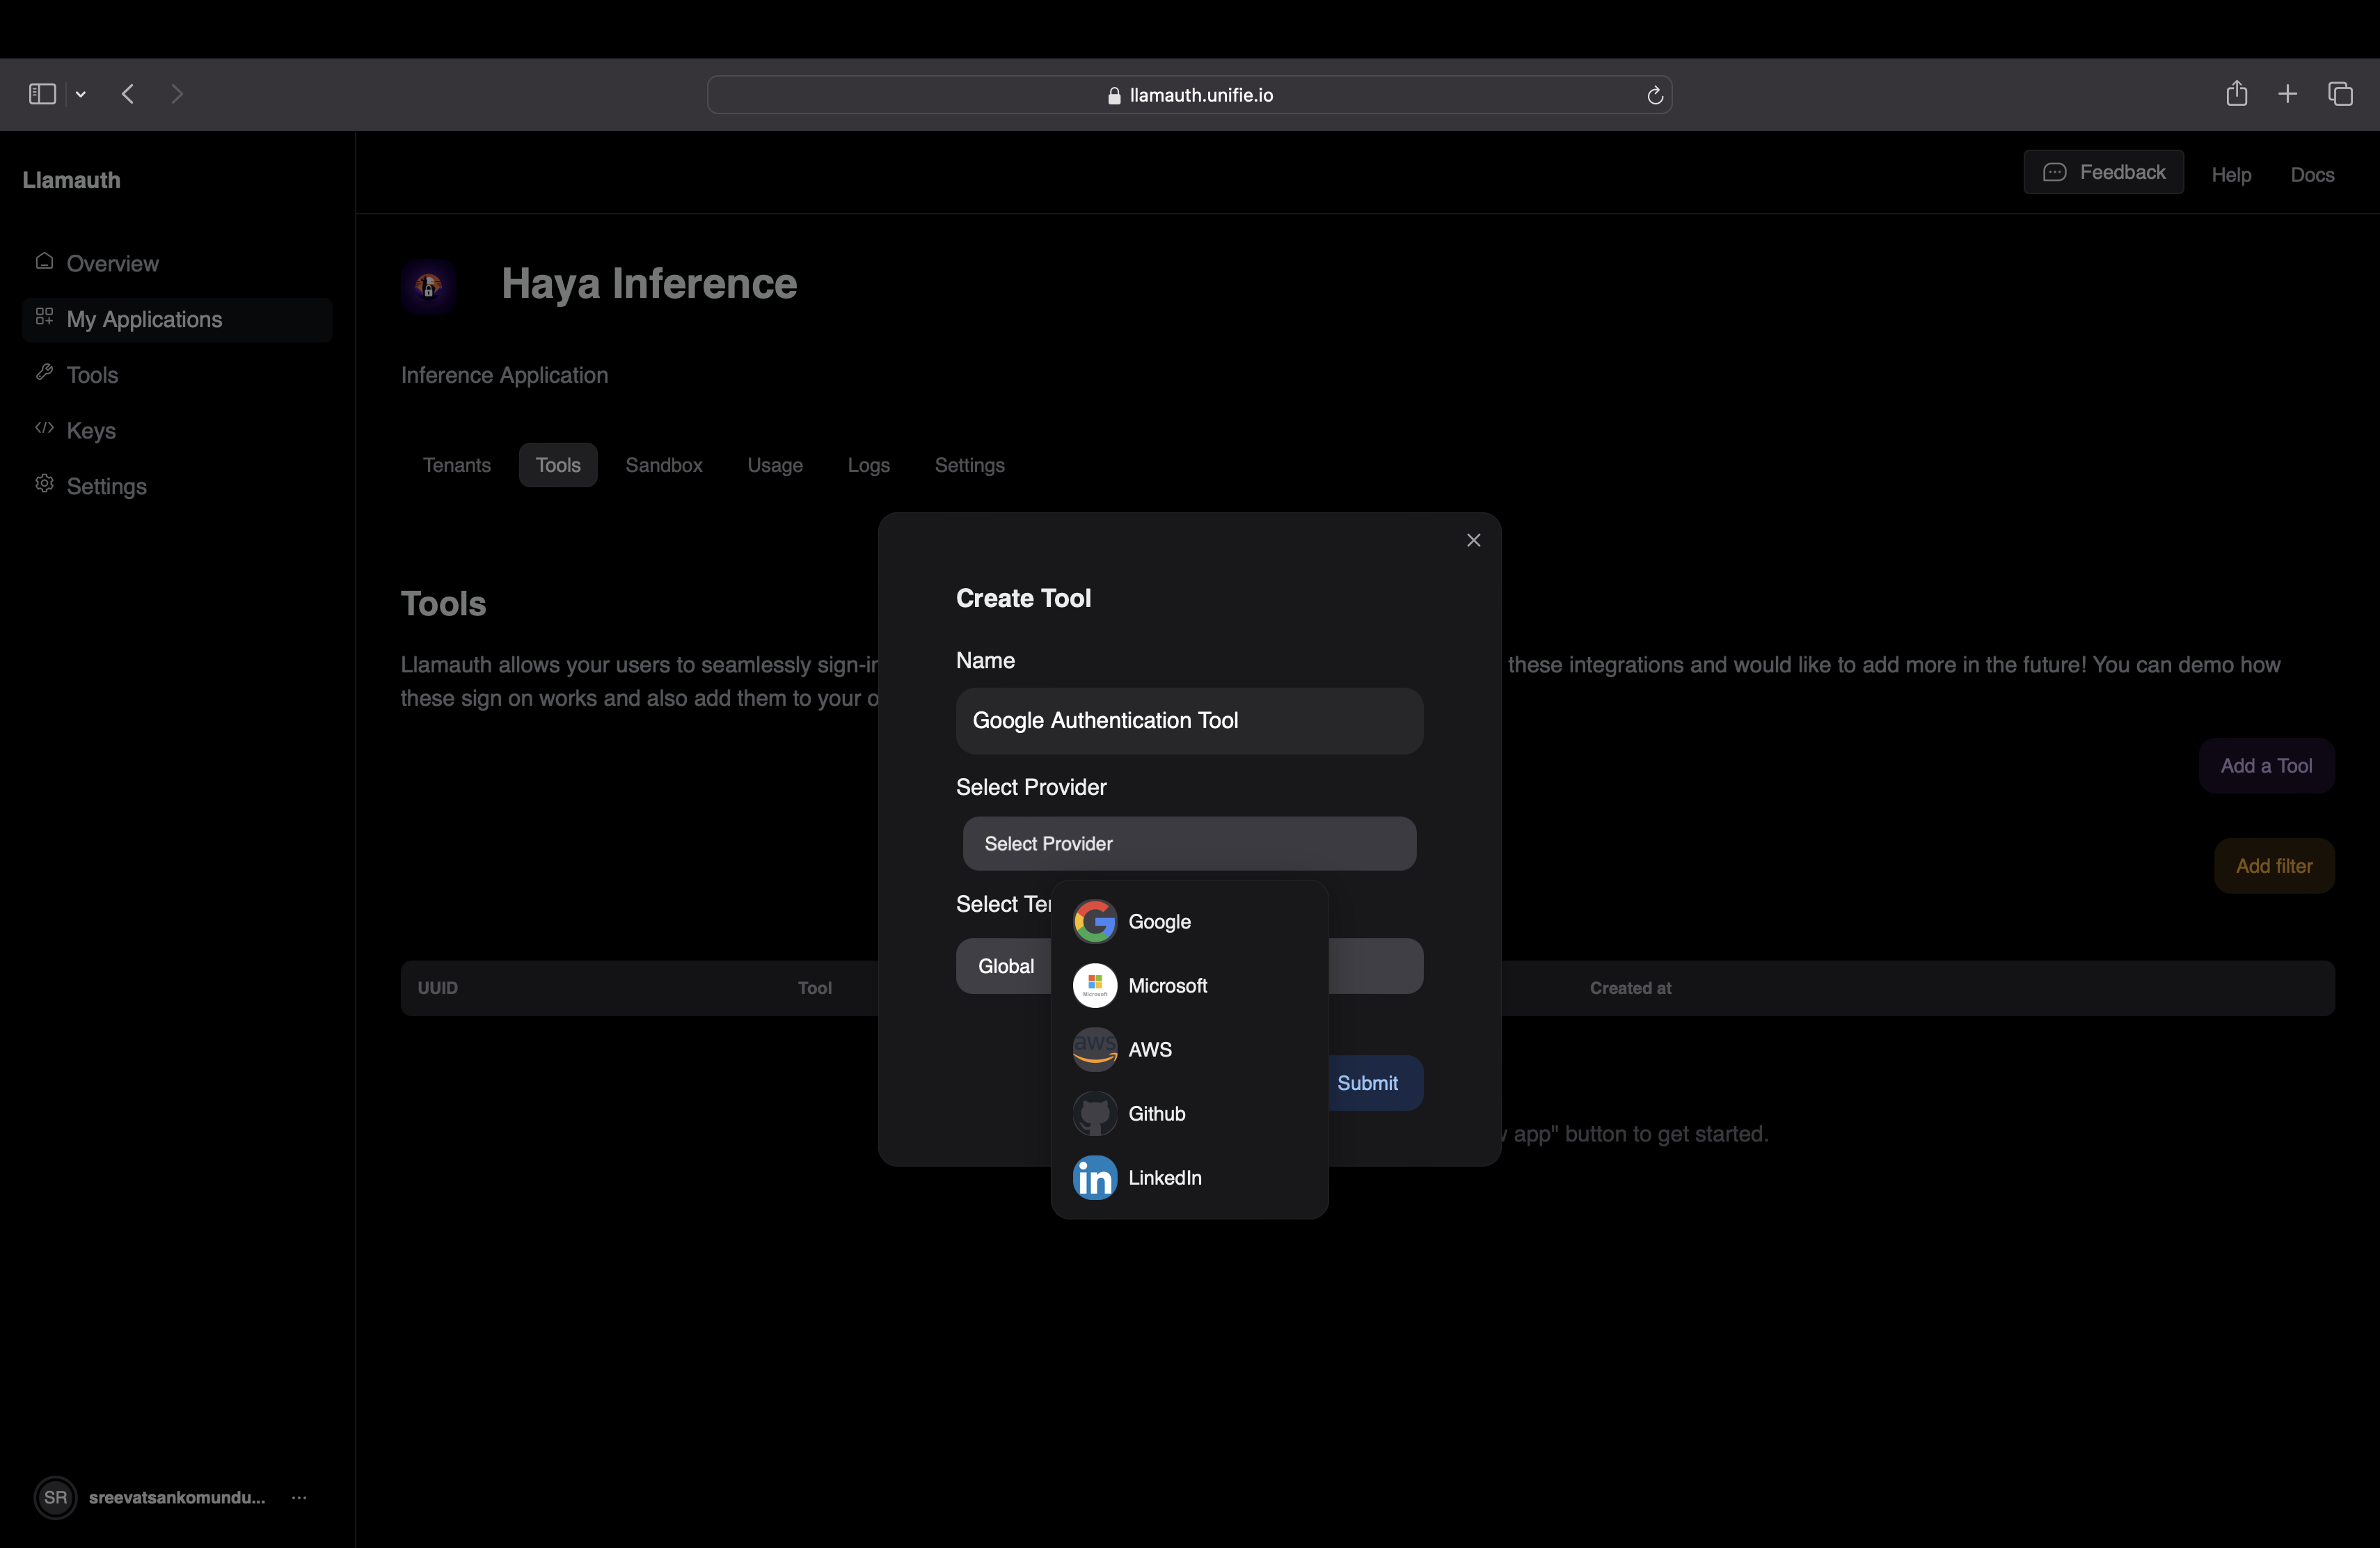The width and height of the screenshot is (2380, 1548).
Task: Click the Created at column header
Action: click(x=1630, y=988)
